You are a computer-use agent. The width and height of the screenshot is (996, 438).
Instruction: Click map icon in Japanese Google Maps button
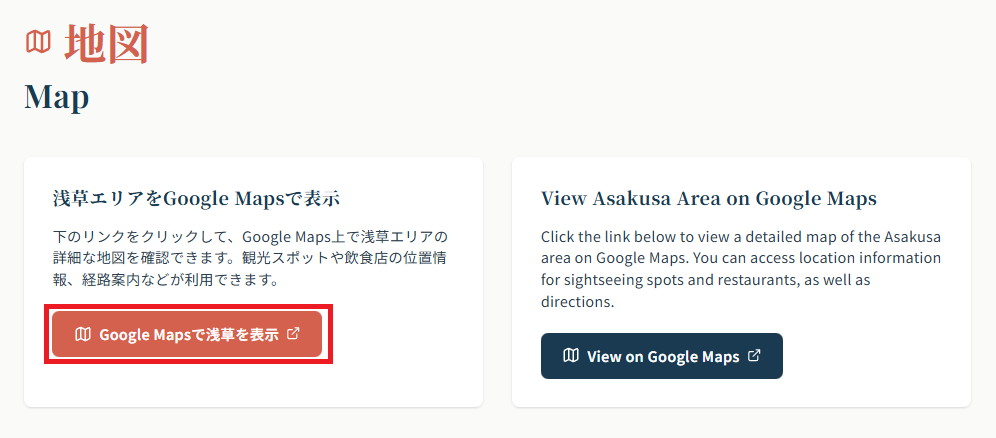click(83, 334)
